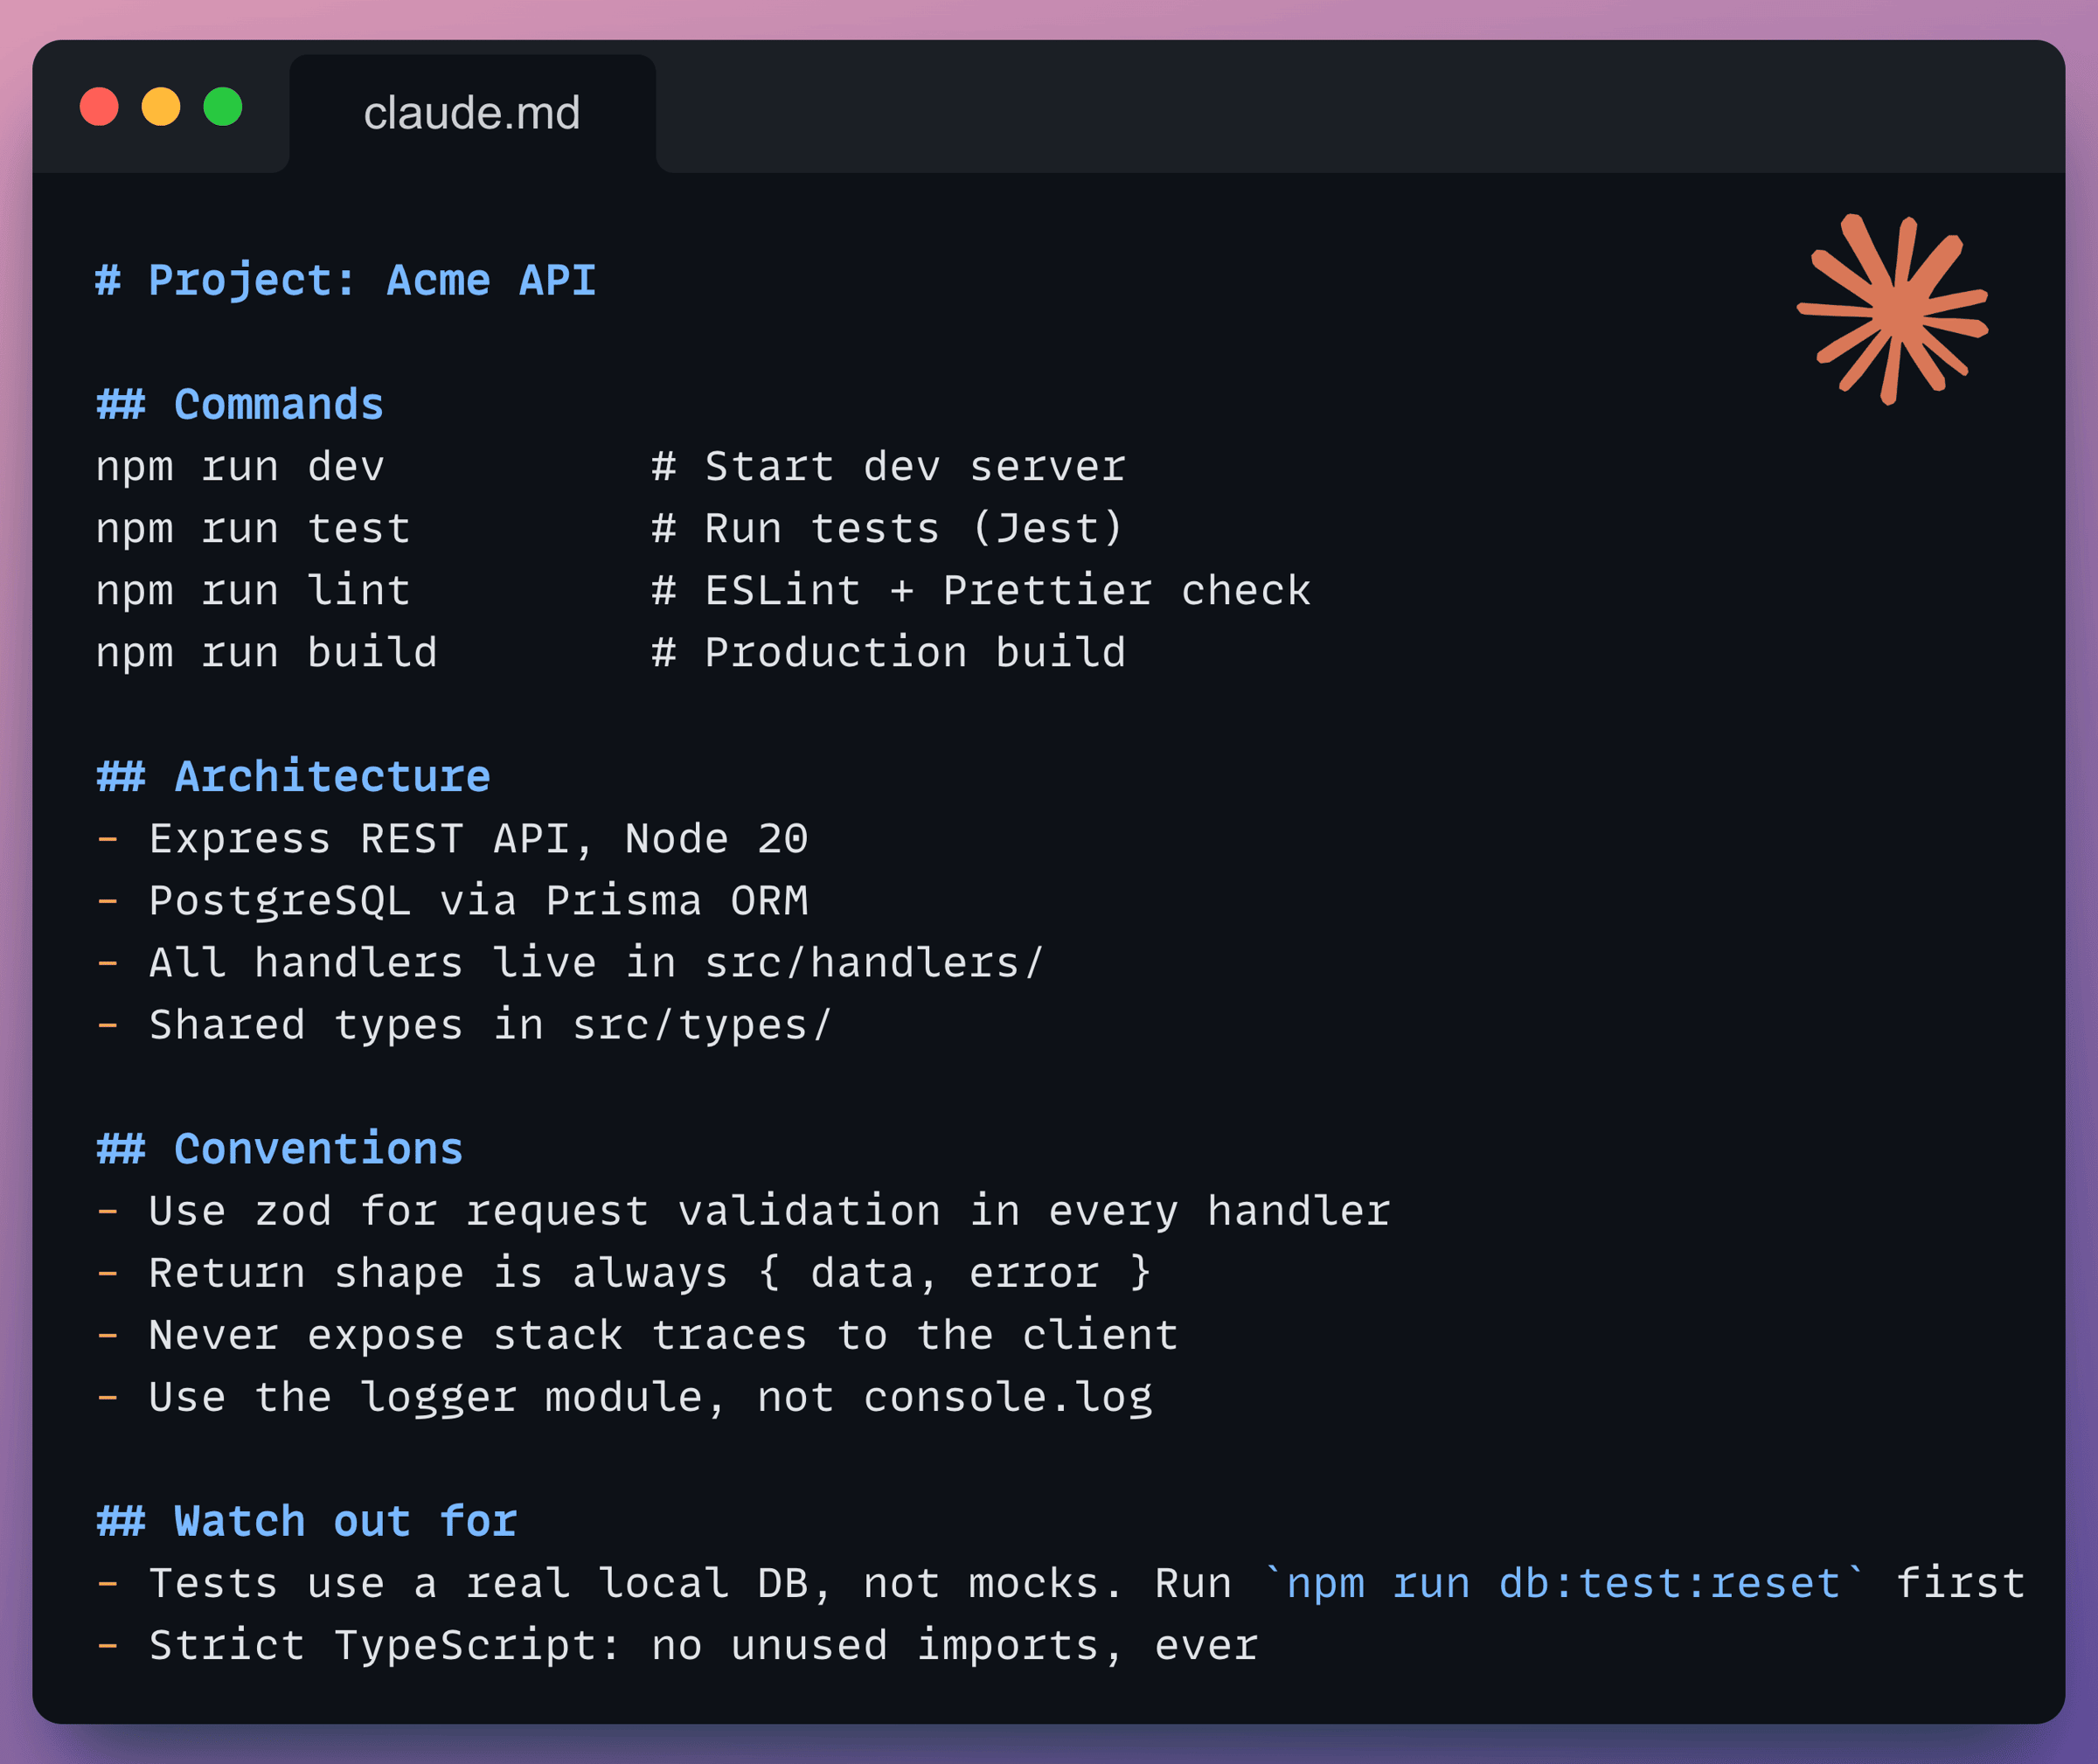This screenshot has width=2098, height=1764.
Task: Click the 'npm run lint' command text
Action: 253,591
